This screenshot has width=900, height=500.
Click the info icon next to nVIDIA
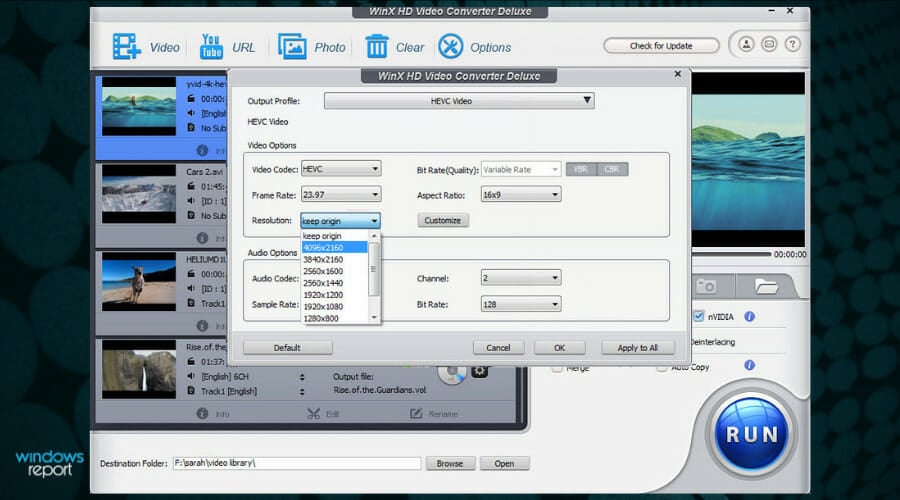tap(749, 316)
